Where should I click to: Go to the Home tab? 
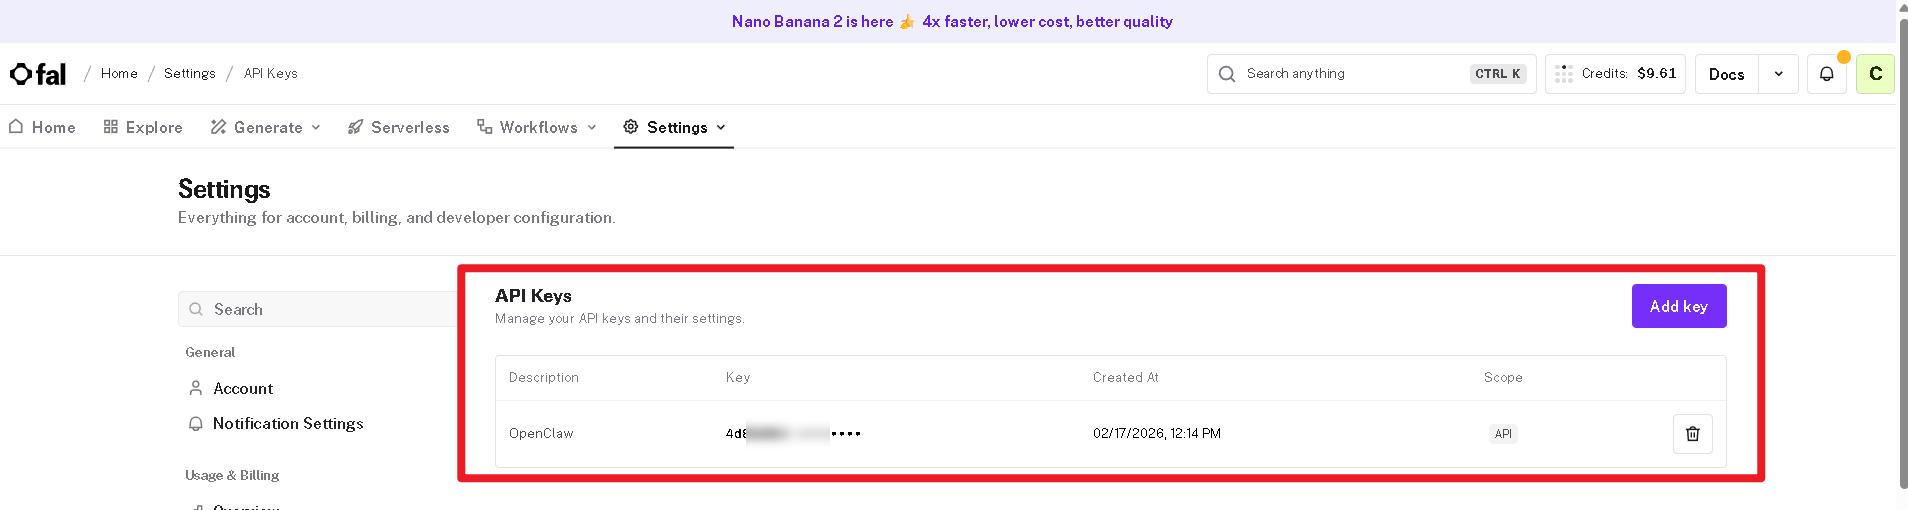[42, 127]
